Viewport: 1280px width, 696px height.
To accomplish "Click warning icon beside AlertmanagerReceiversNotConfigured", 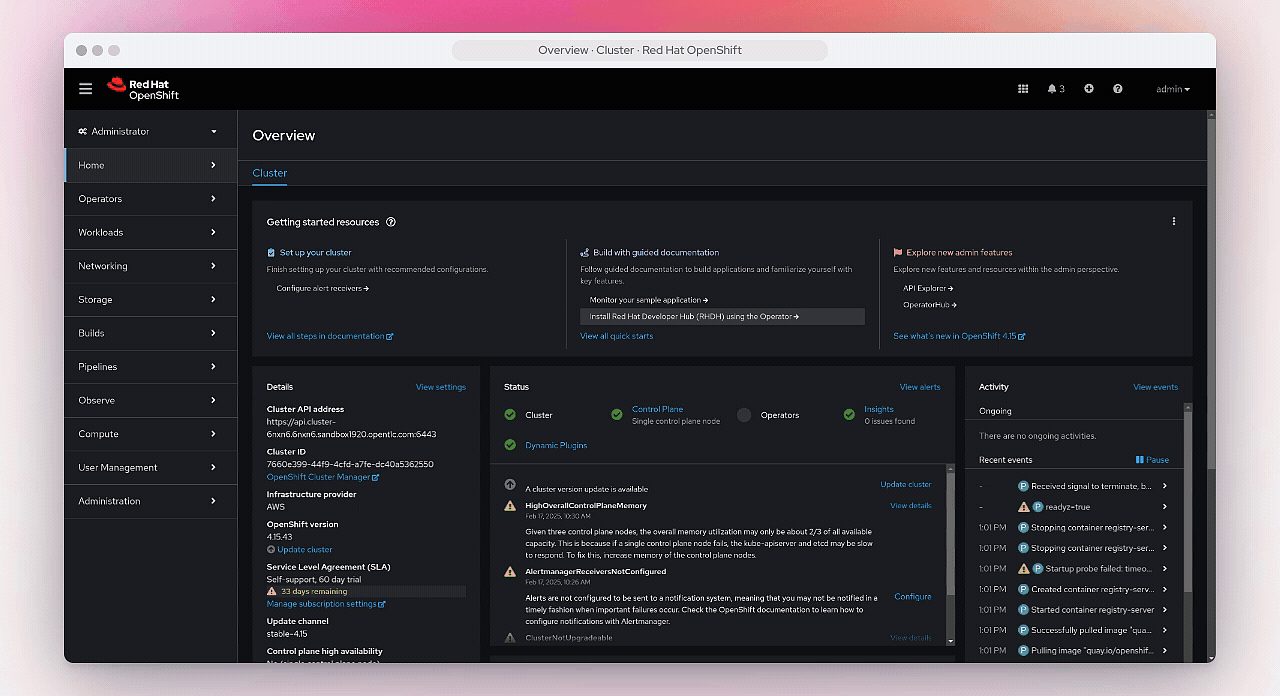I will (510, 572).
